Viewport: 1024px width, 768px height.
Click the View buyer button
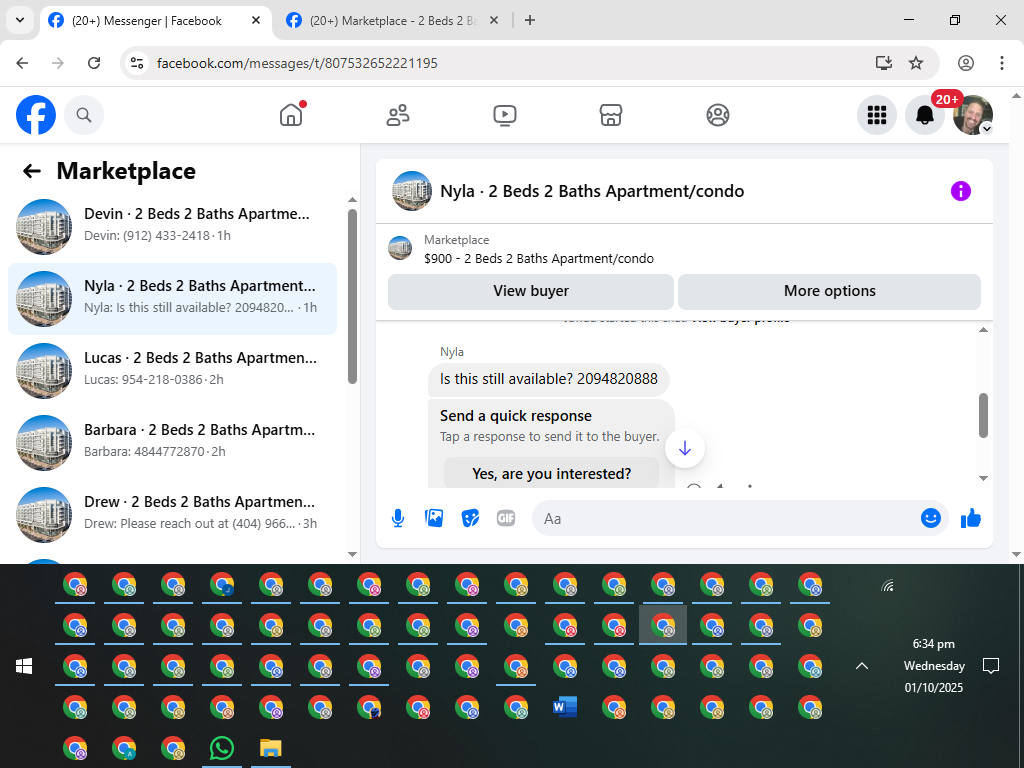point(531,291)
